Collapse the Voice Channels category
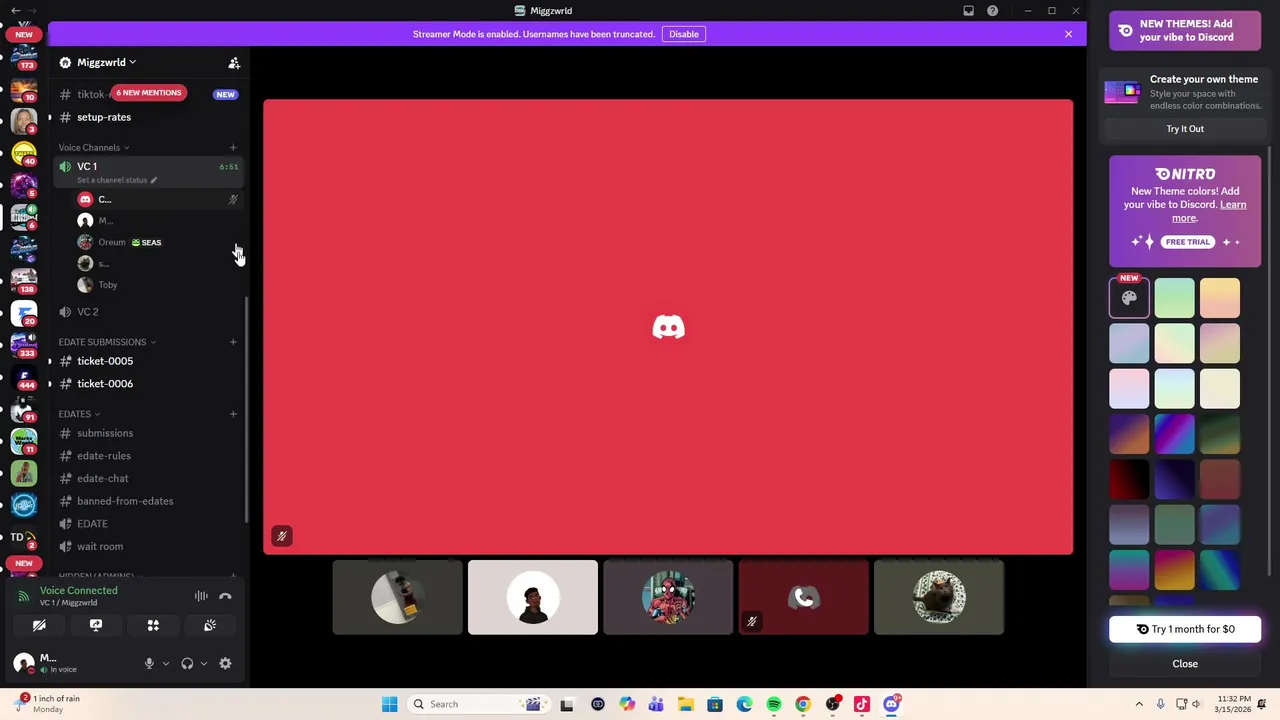Viewport: 1280px width, 720px height. 94,148
